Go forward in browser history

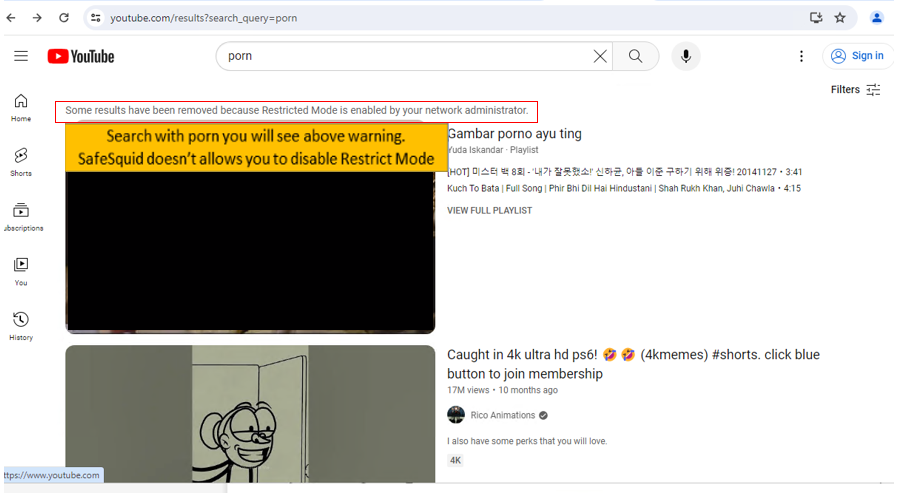(37, 18)
